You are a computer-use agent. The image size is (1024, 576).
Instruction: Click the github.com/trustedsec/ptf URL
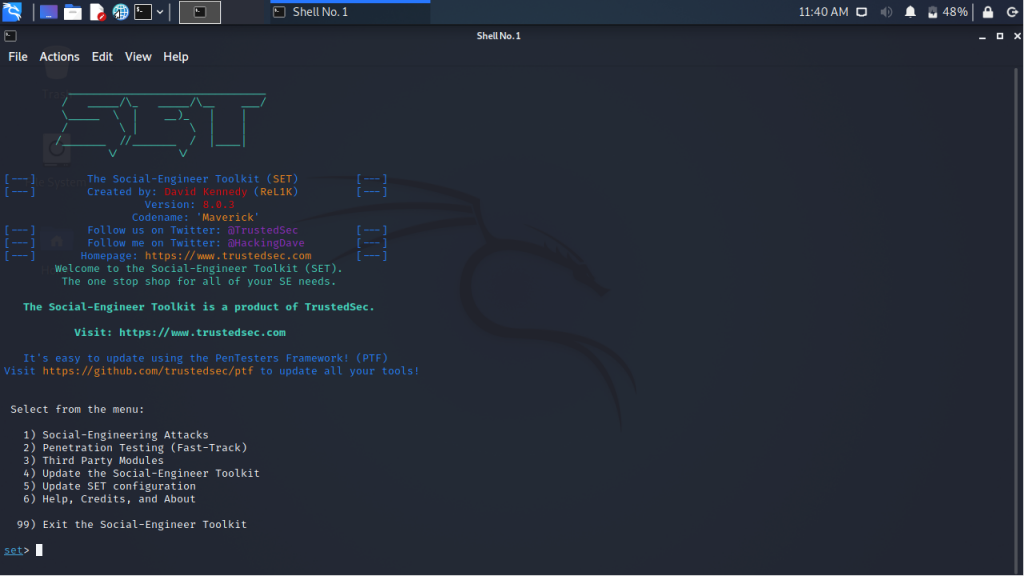click(148, 371)
